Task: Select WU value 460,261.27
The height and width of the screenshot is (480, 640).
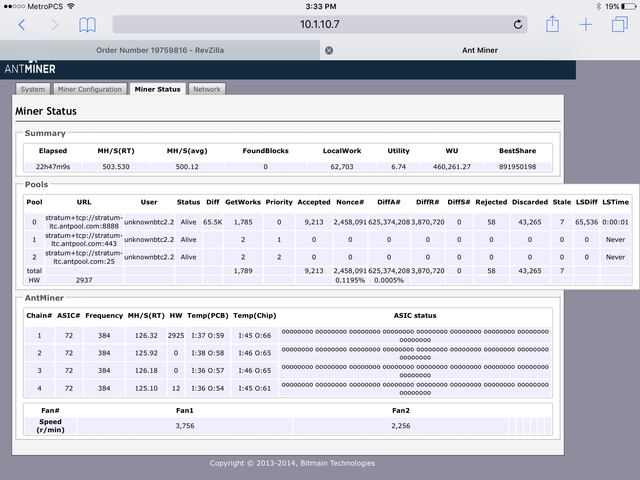Action: 451,167
